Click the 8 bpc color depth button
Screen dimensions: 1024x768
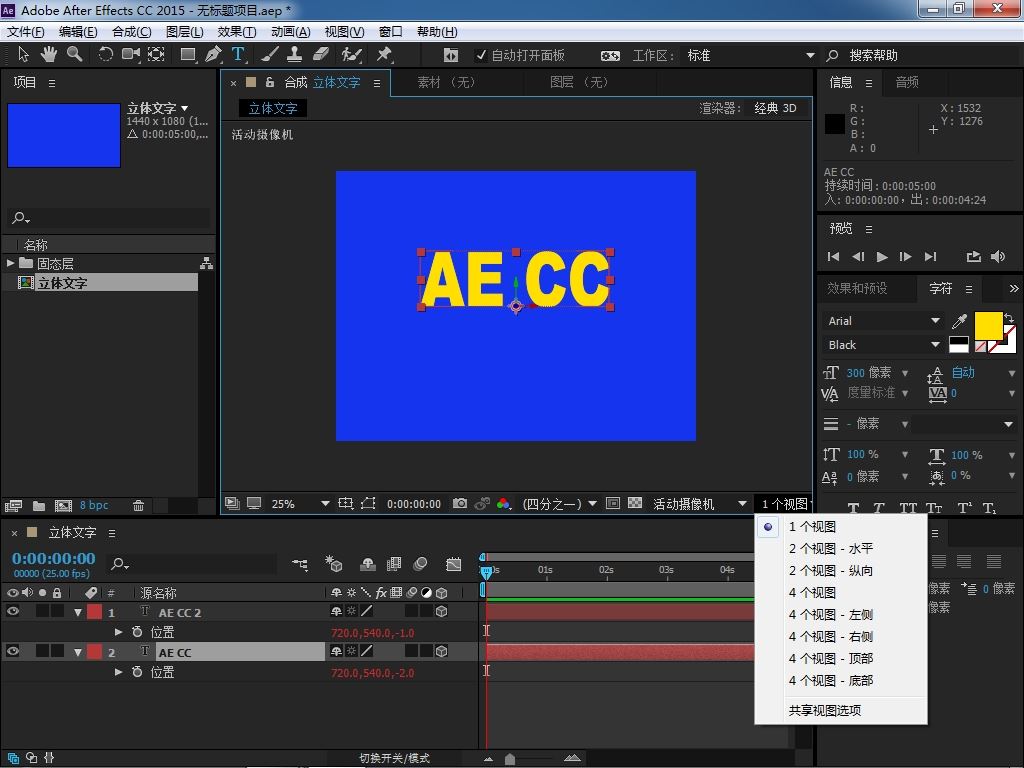[x=94, y=505]
